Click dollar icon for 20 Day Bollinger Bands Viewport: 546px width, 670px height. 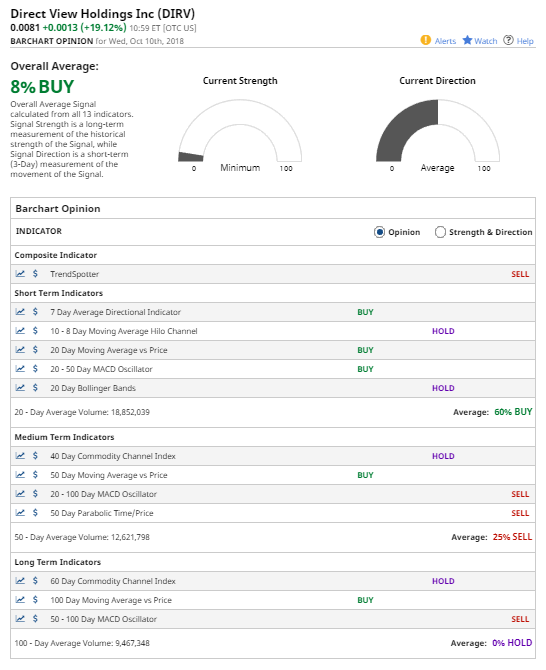point(35,388)
